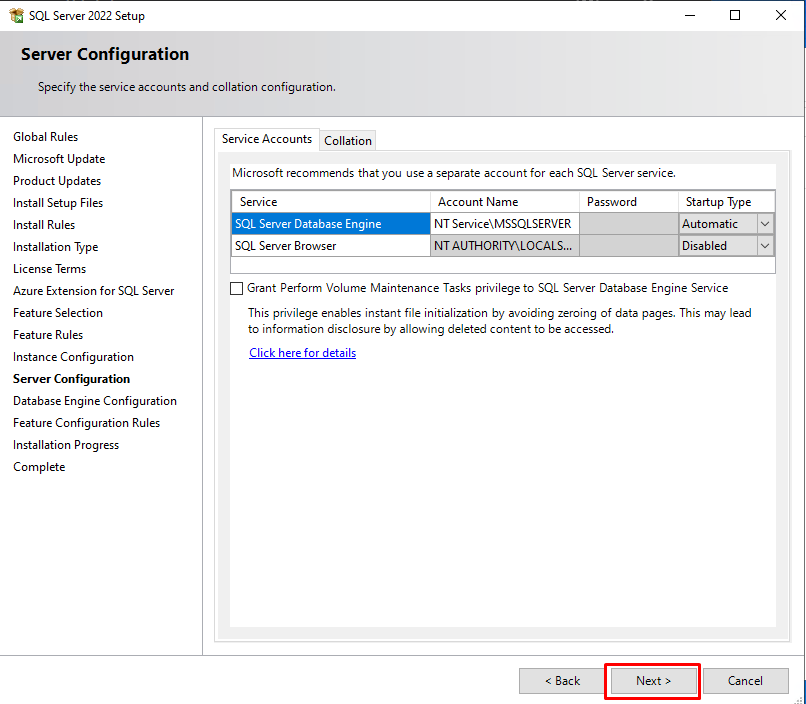Image resolution: width=806 pixels, height=704 pixels.
Task: Switch to the Collation tab
Action: [348, 141]
